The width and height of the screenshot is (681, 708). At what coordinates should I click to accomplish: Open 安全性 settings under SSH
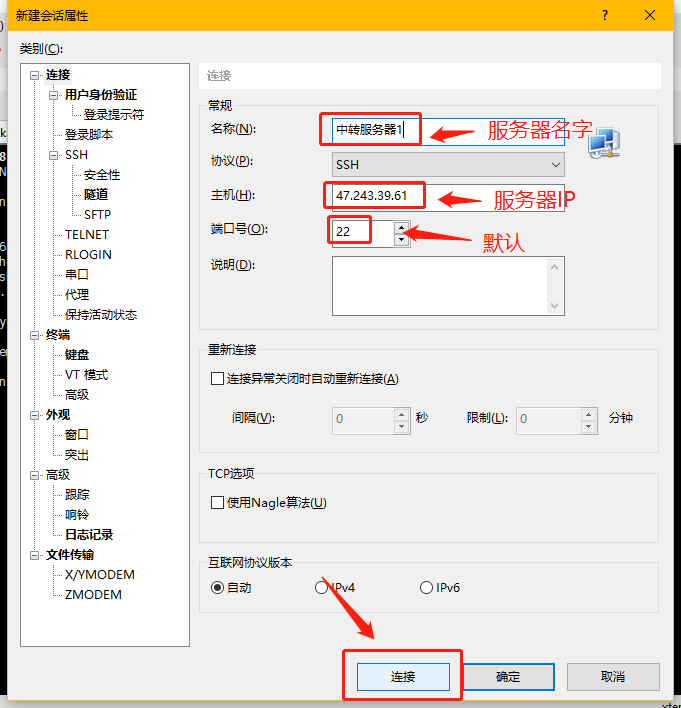click(x=102, y=175)
